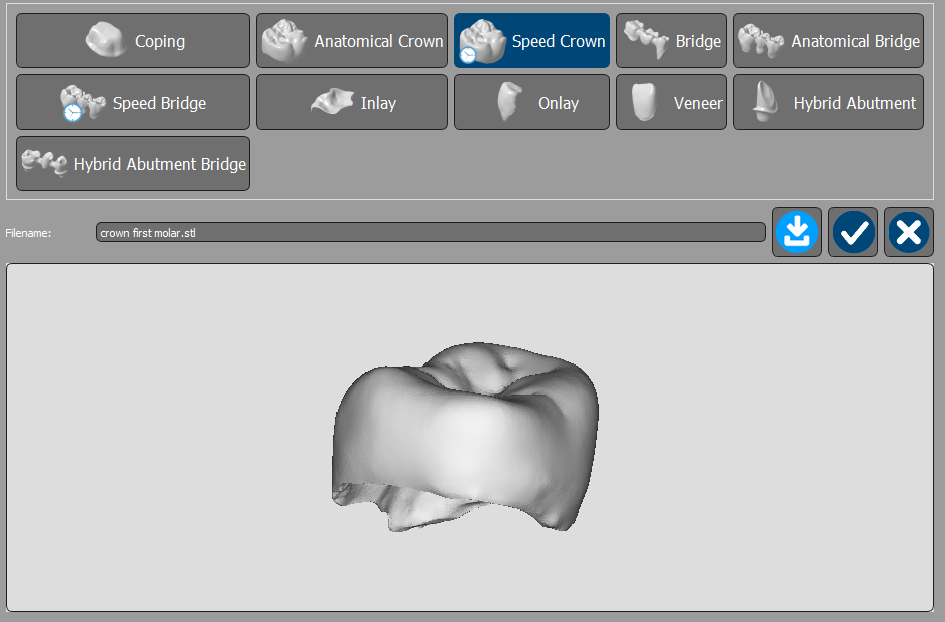Choose the Inlay restoration
This screenshot has width=945, height=622.
point(351,103)
